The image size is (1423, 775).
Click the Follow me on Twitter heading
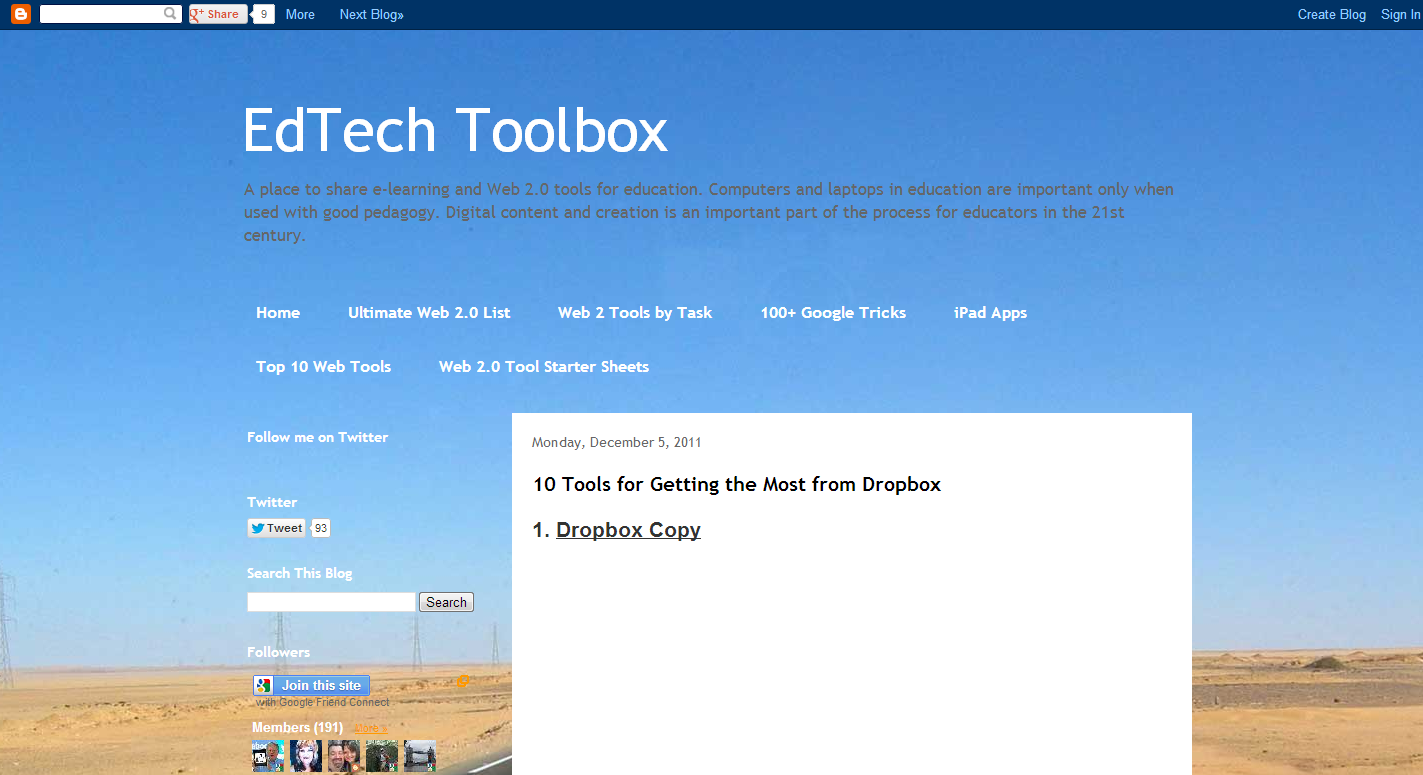[x=317, y=437]
